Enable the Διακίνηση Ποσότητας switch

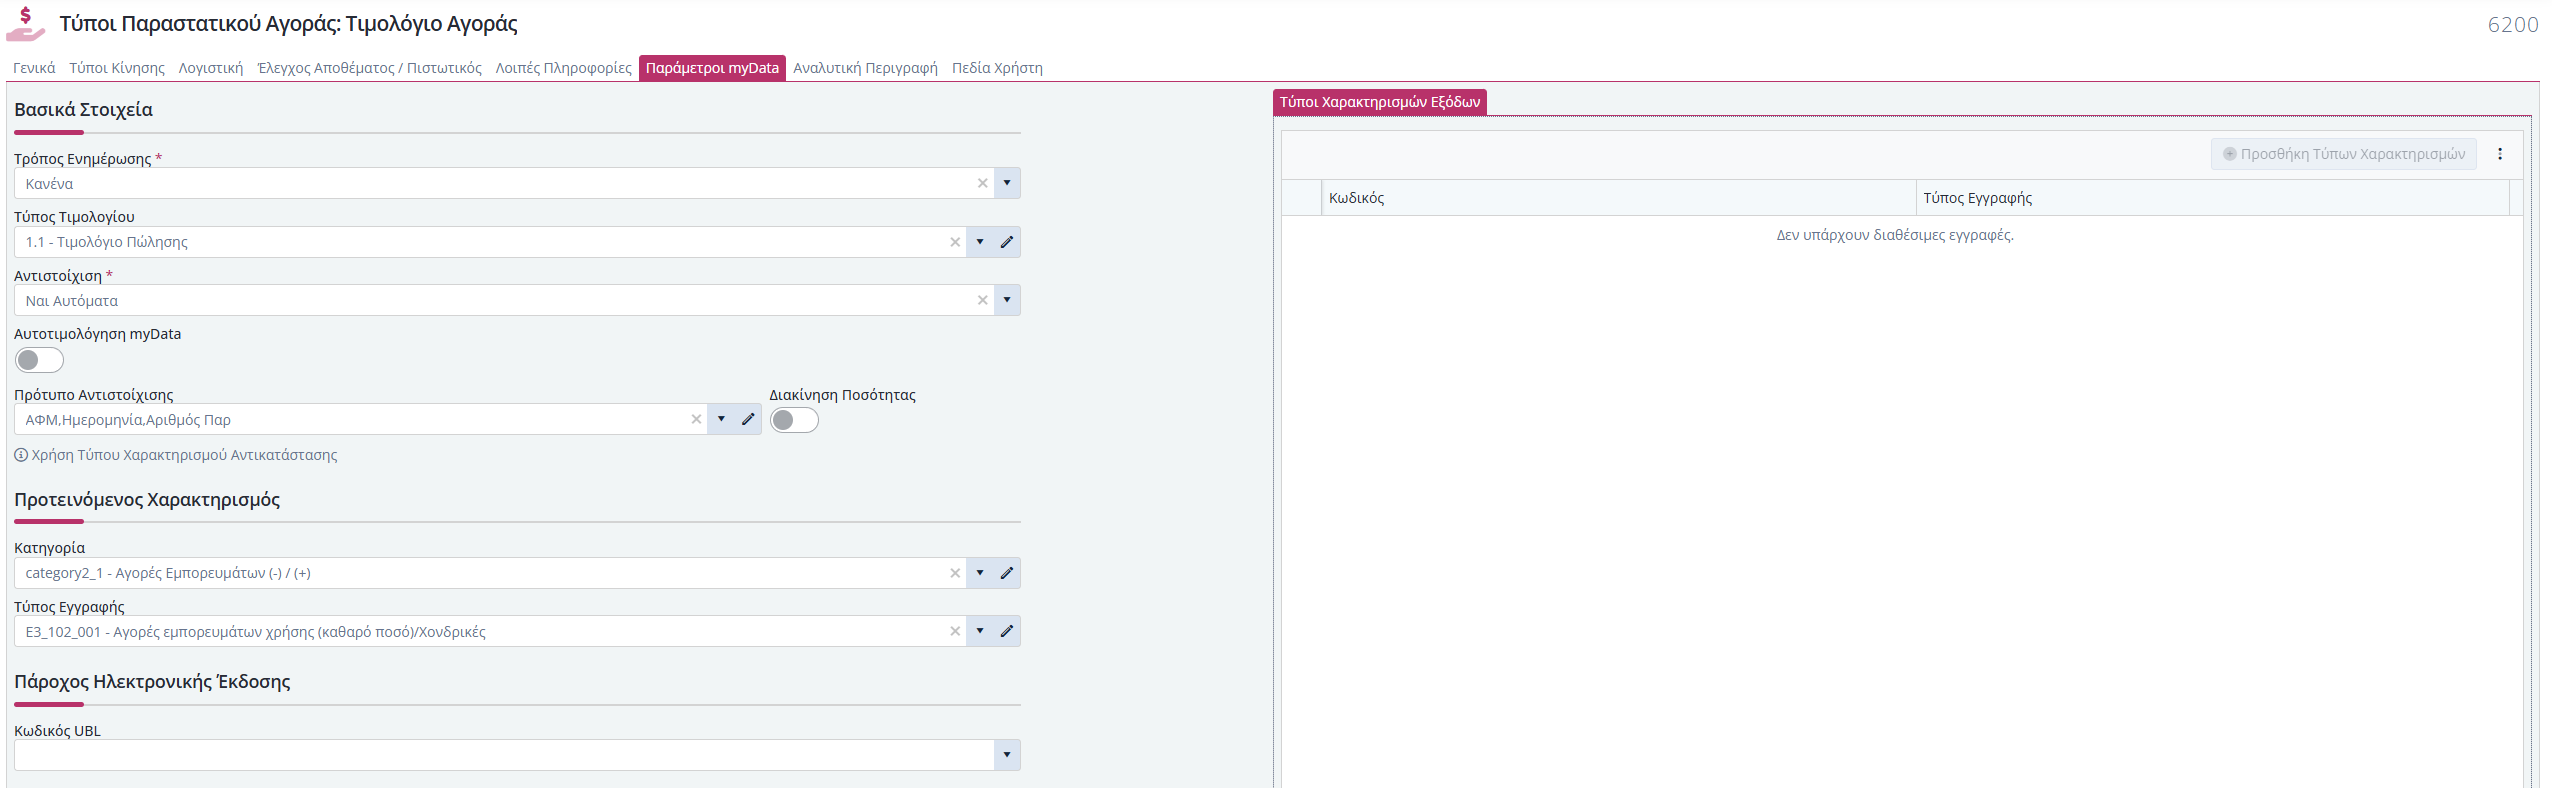(x=794, y=420)
